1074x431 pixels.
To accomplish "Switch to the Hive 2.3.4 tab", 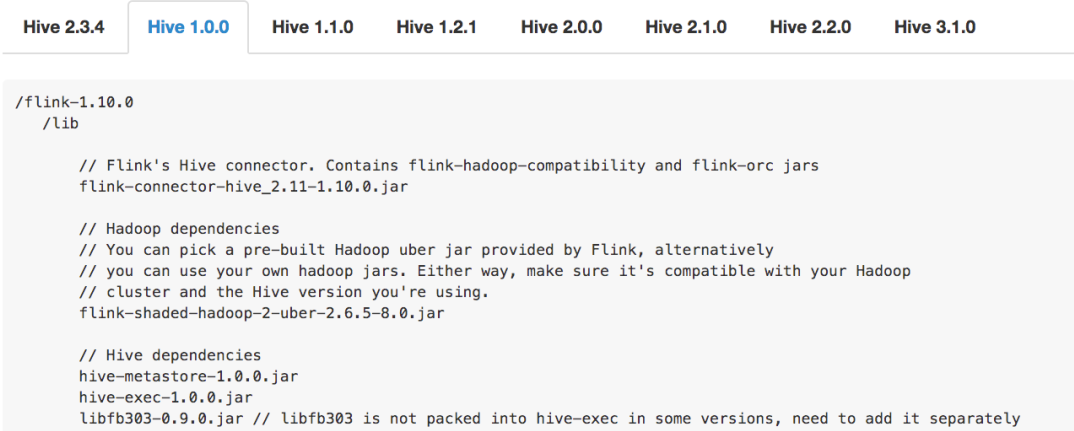I will coord(64,27).
